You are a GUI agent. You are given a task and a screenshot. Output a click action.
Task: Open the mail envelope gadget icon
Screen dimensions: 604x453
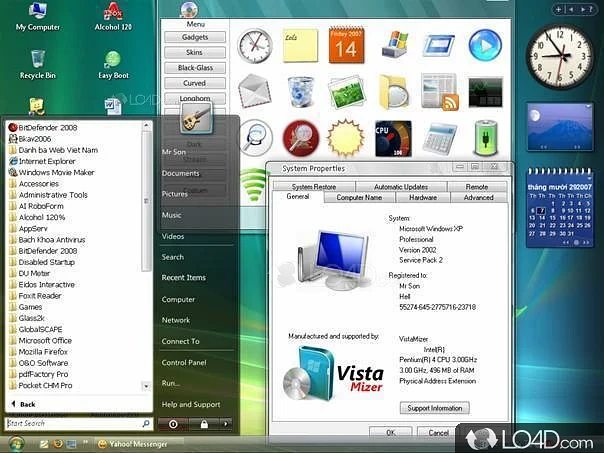pyautogui.click(x=254, y=91)
